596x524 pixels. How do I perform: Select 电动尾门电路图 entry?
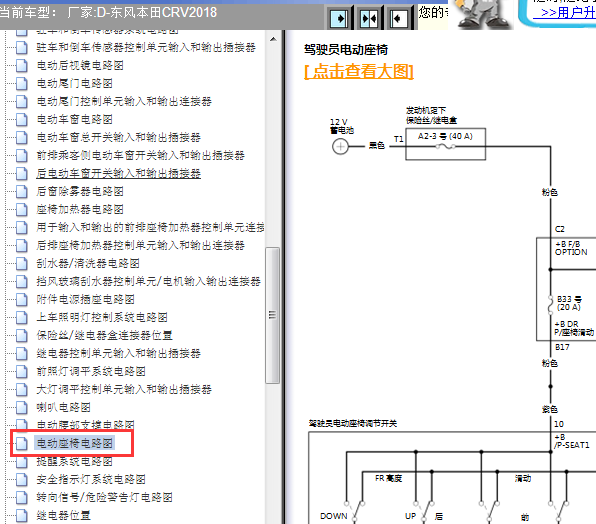coord(74,83)
